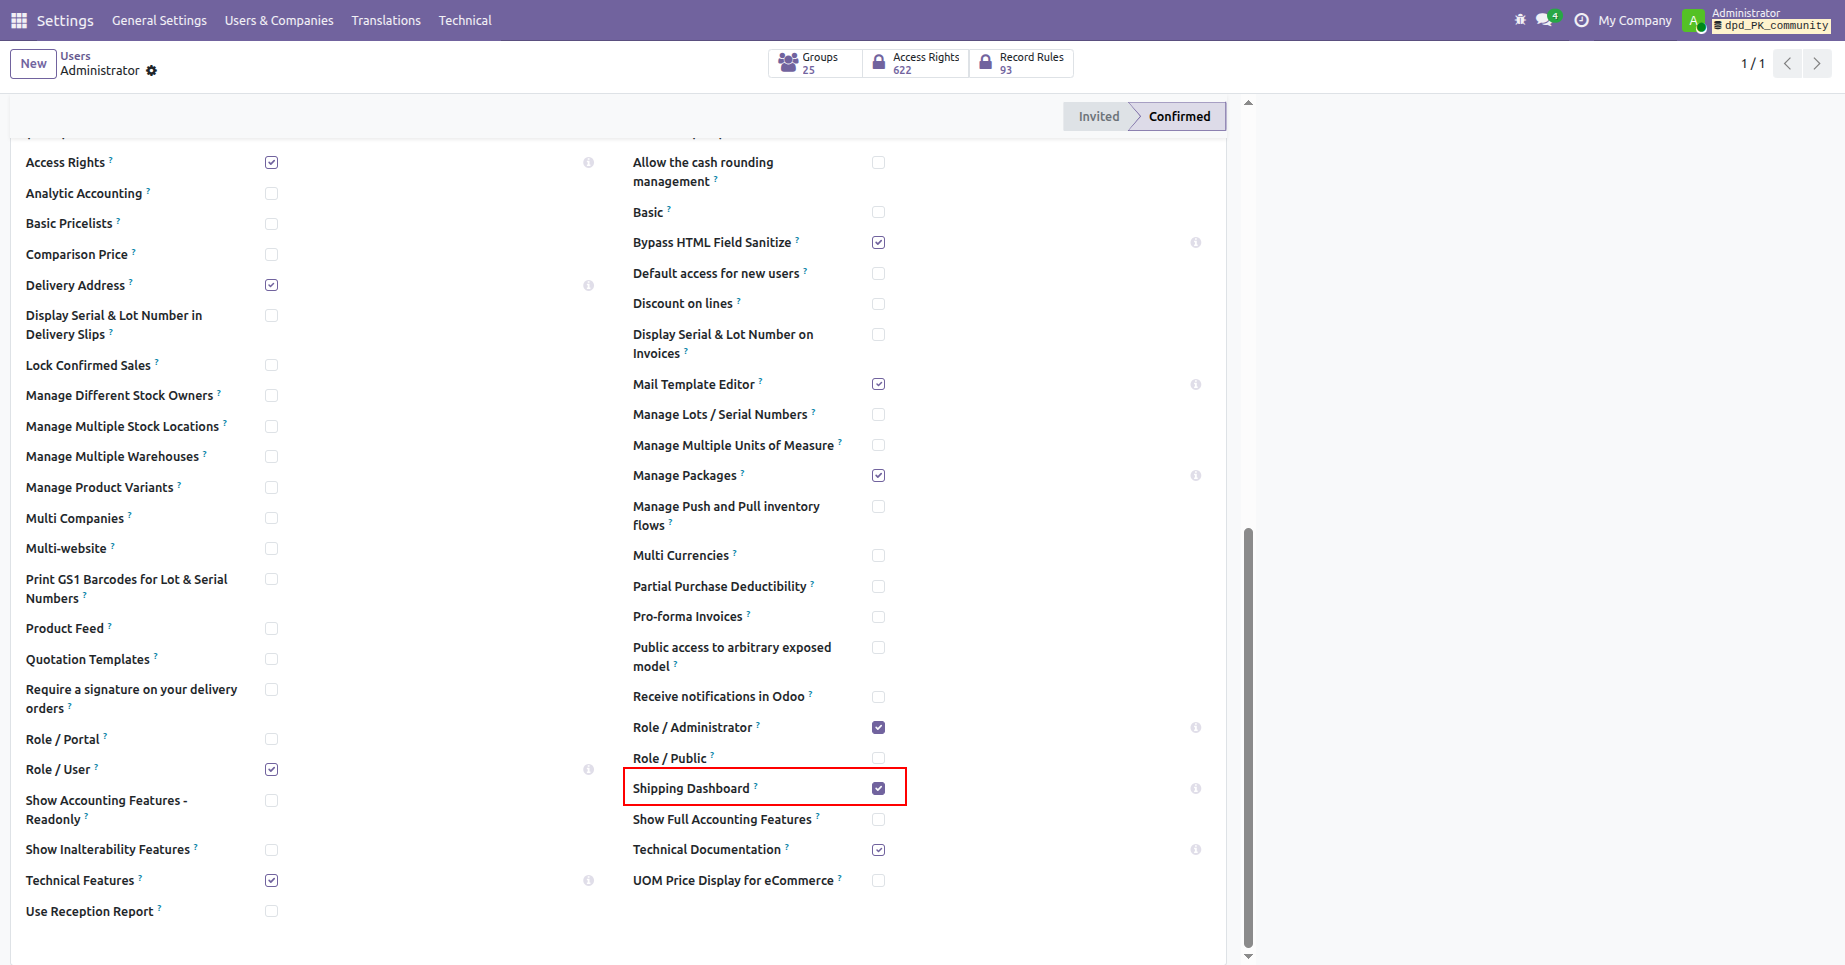Image resolution: width=1845 pixels, height=965 pixels.
Task: Open the Record Rules 93 stat button
Action: pos(1021,63)
